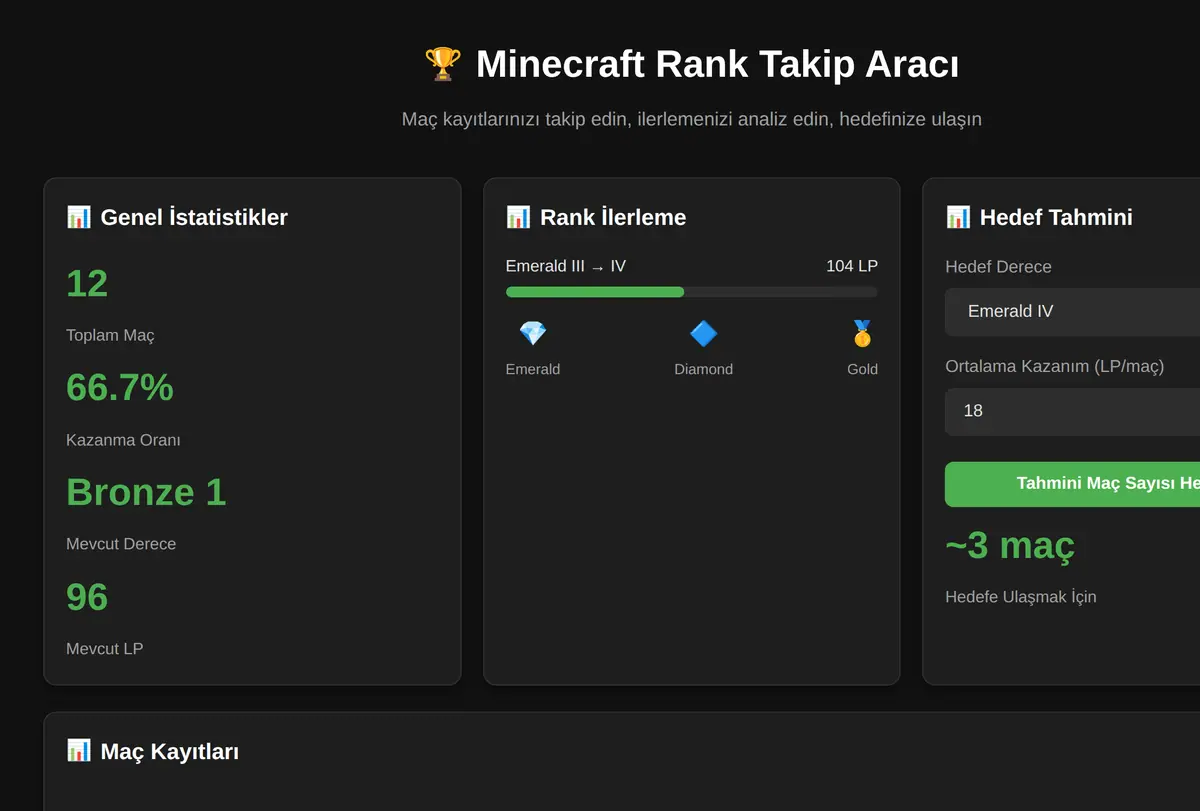Click the trophy icon in the page title

[x=443, y=64]
